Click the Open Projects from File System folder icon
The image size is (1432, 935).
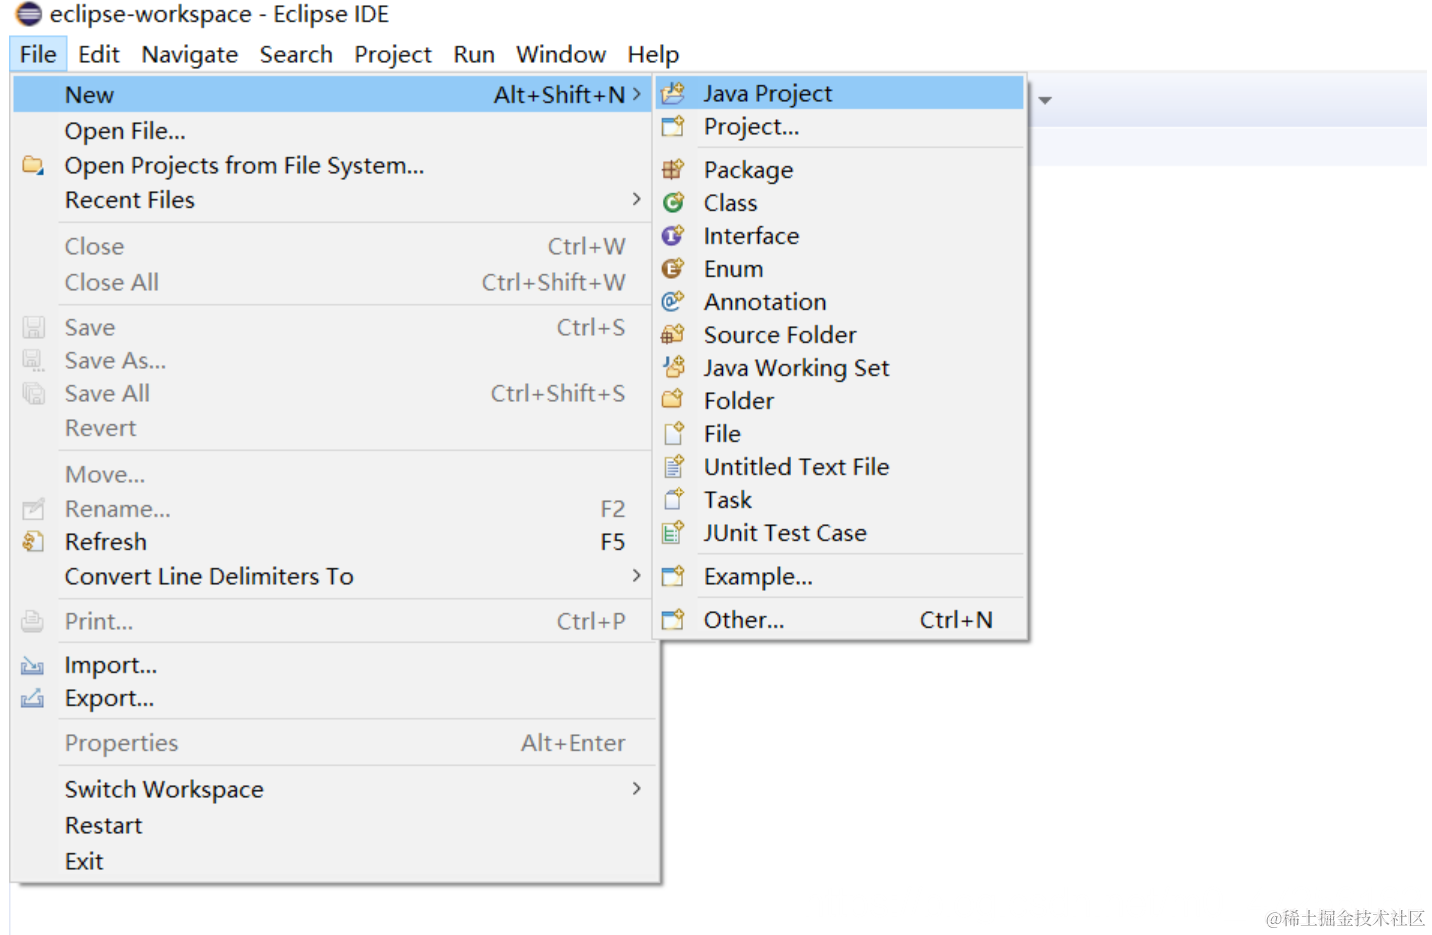pyautogui.click(x=33, y=165)
